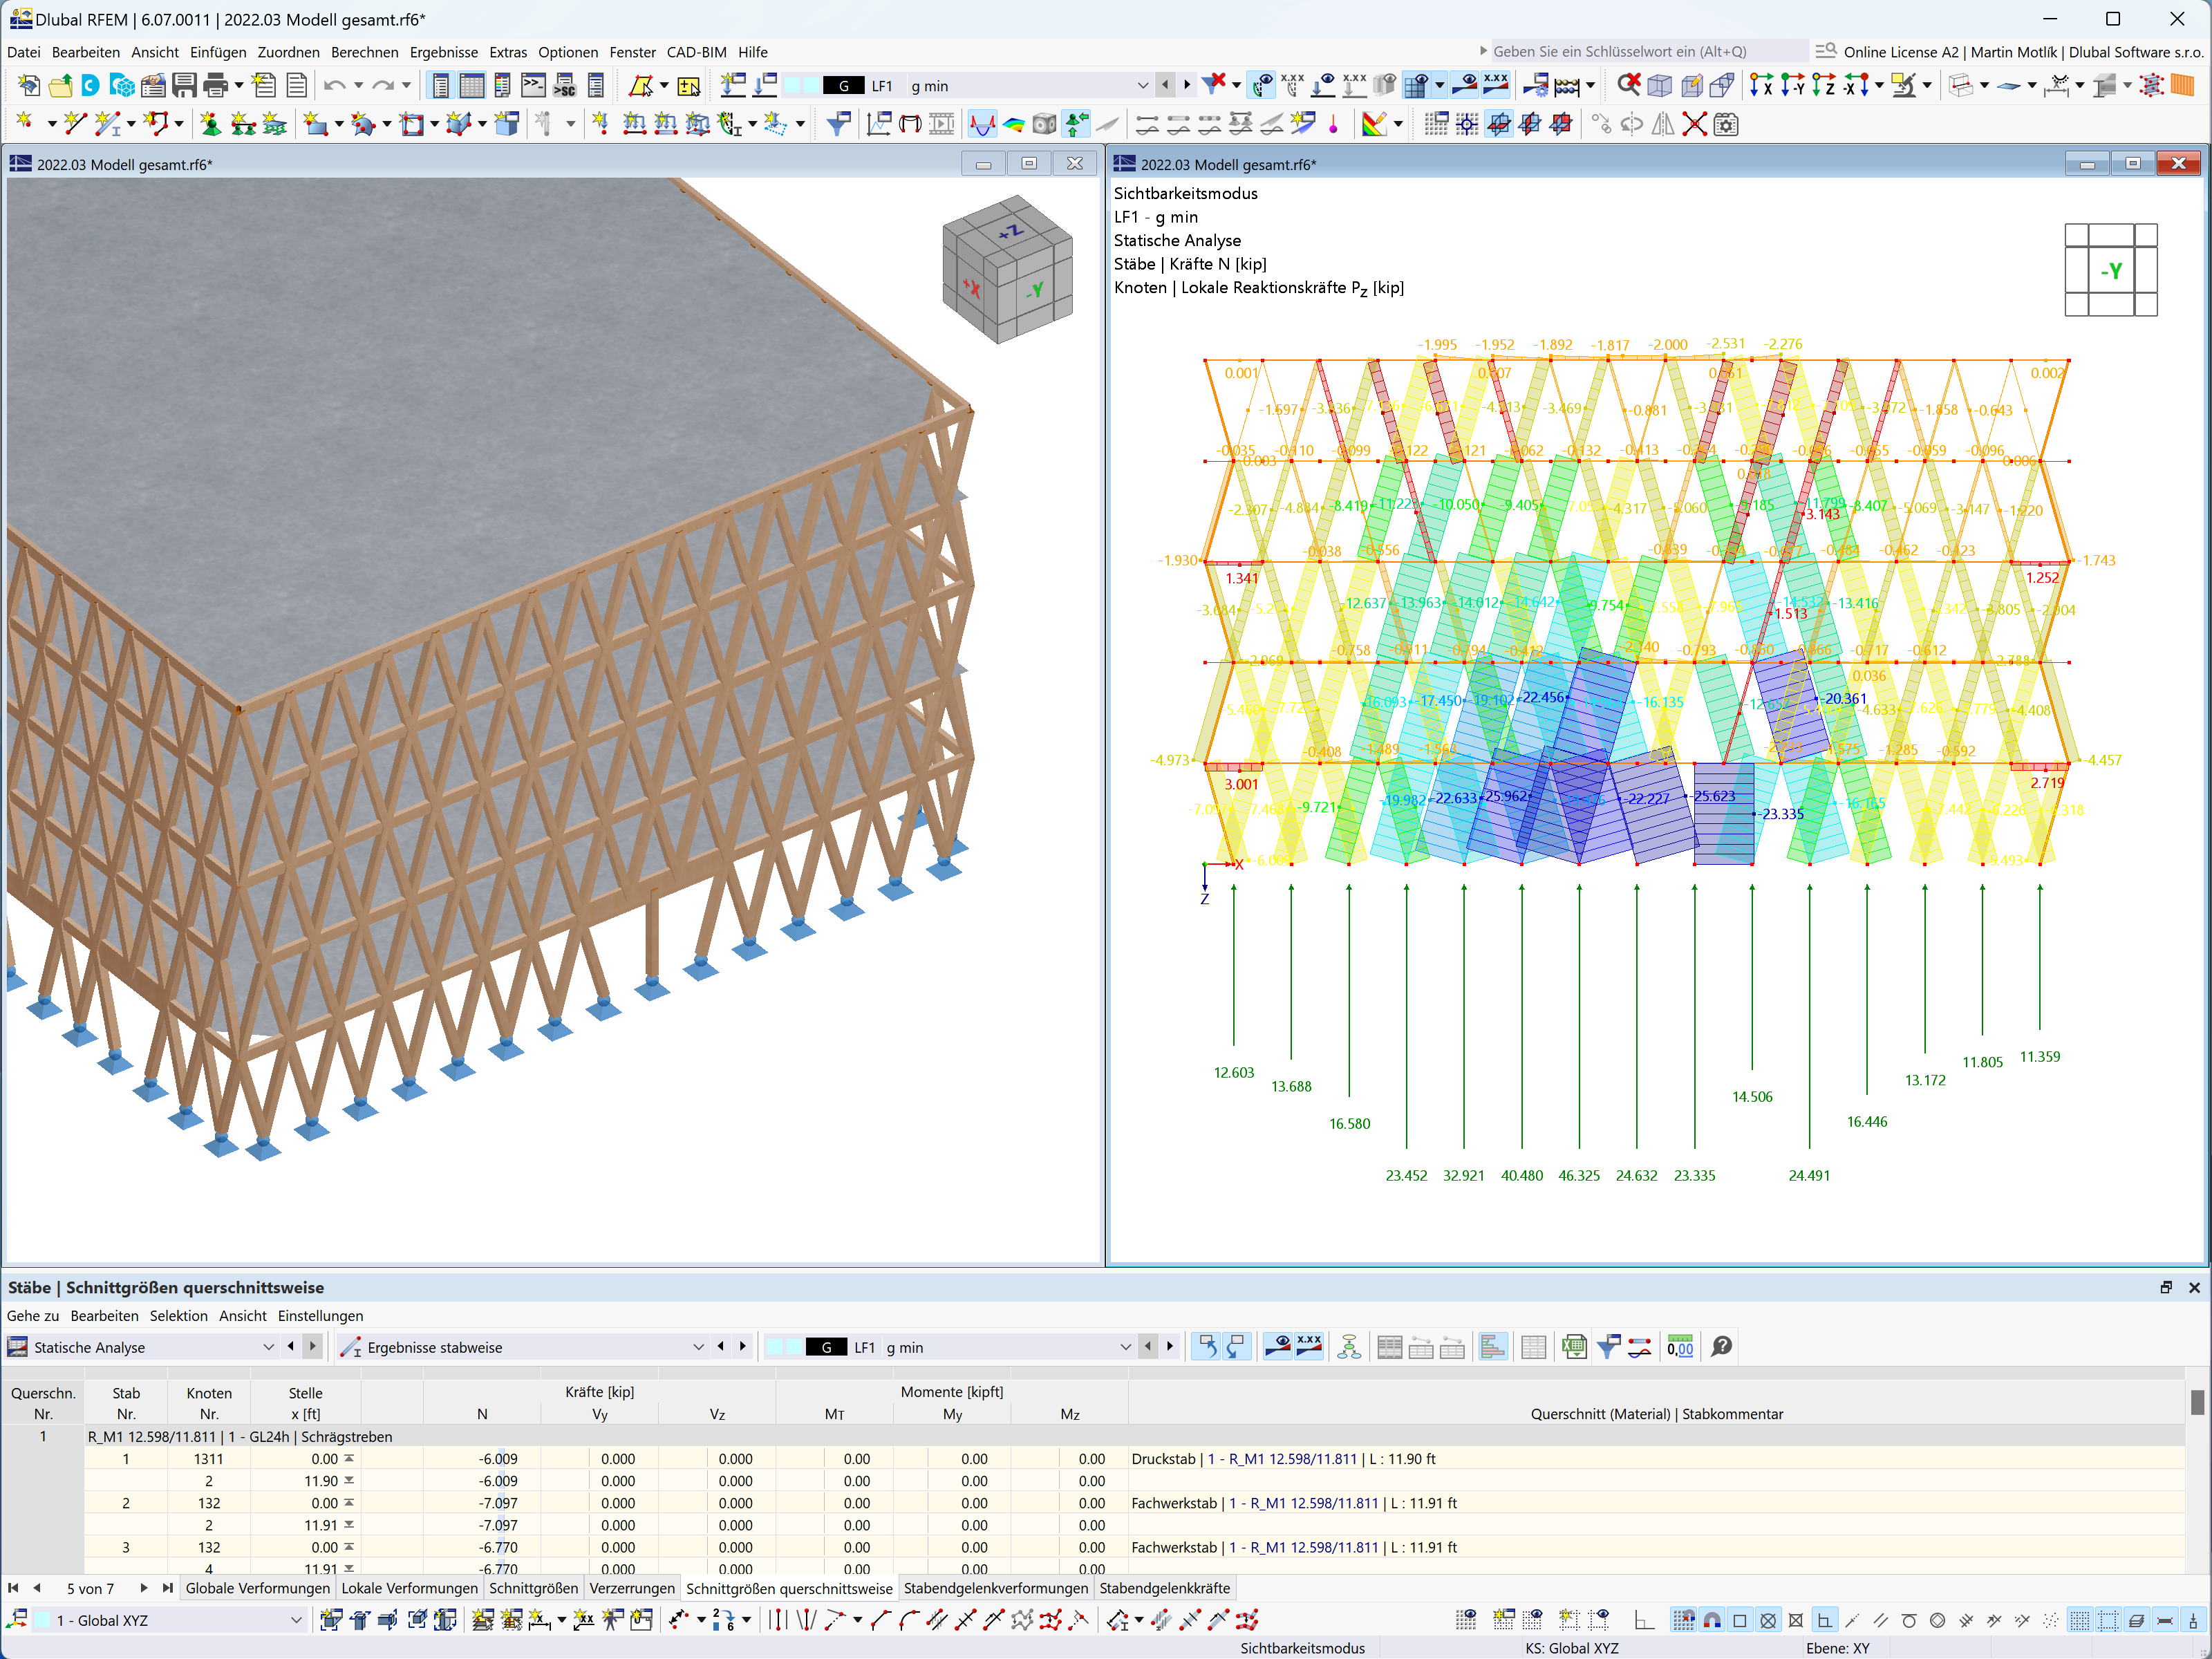Click the Hilfe menu entry
Viewport: 2212px width, 1659px height.
(752, 52)
